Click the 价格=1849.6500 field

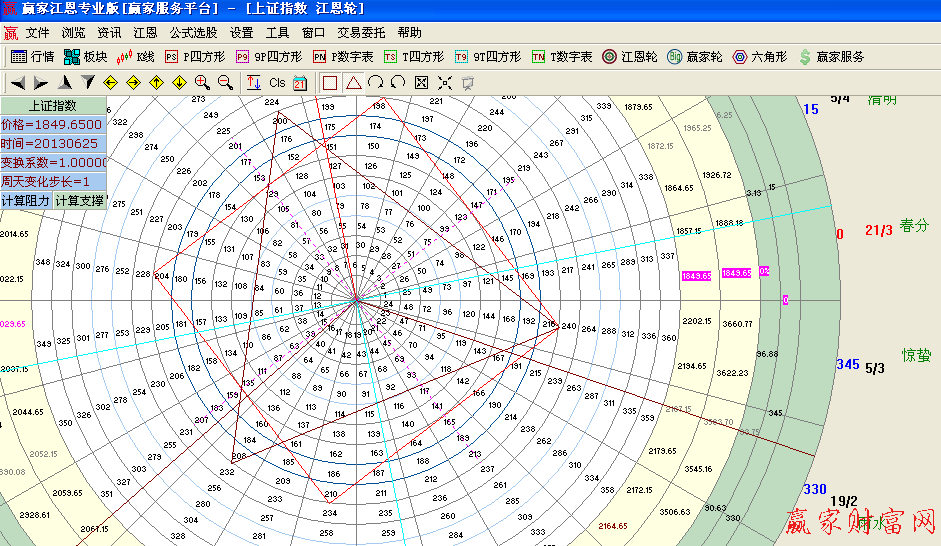[53, 125]
